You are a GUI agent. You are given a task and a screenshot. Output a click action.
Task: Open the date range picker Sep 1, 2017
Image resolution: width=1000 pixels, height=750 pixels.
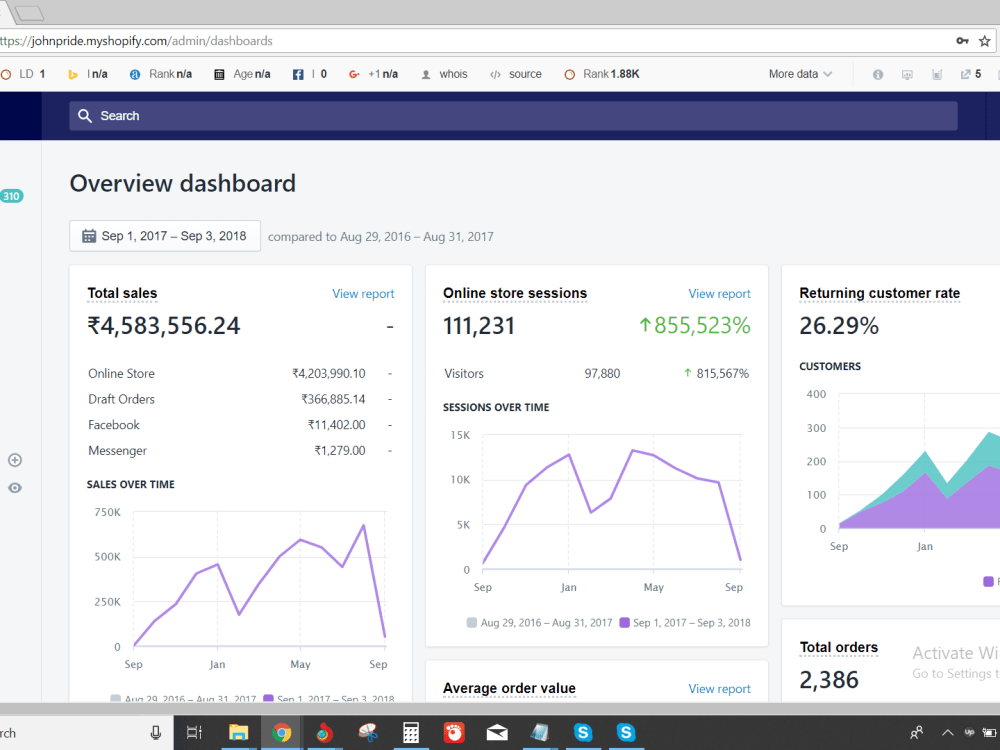[x=165, y=236]
